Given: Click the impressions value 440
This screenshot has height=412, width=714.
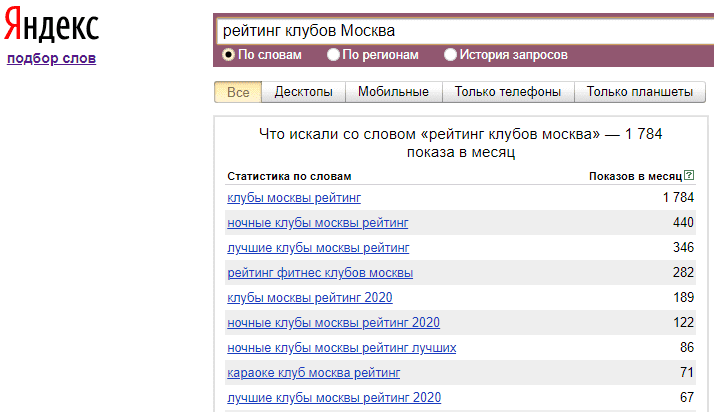Looking at the screenshot, I should pos(683,223).
